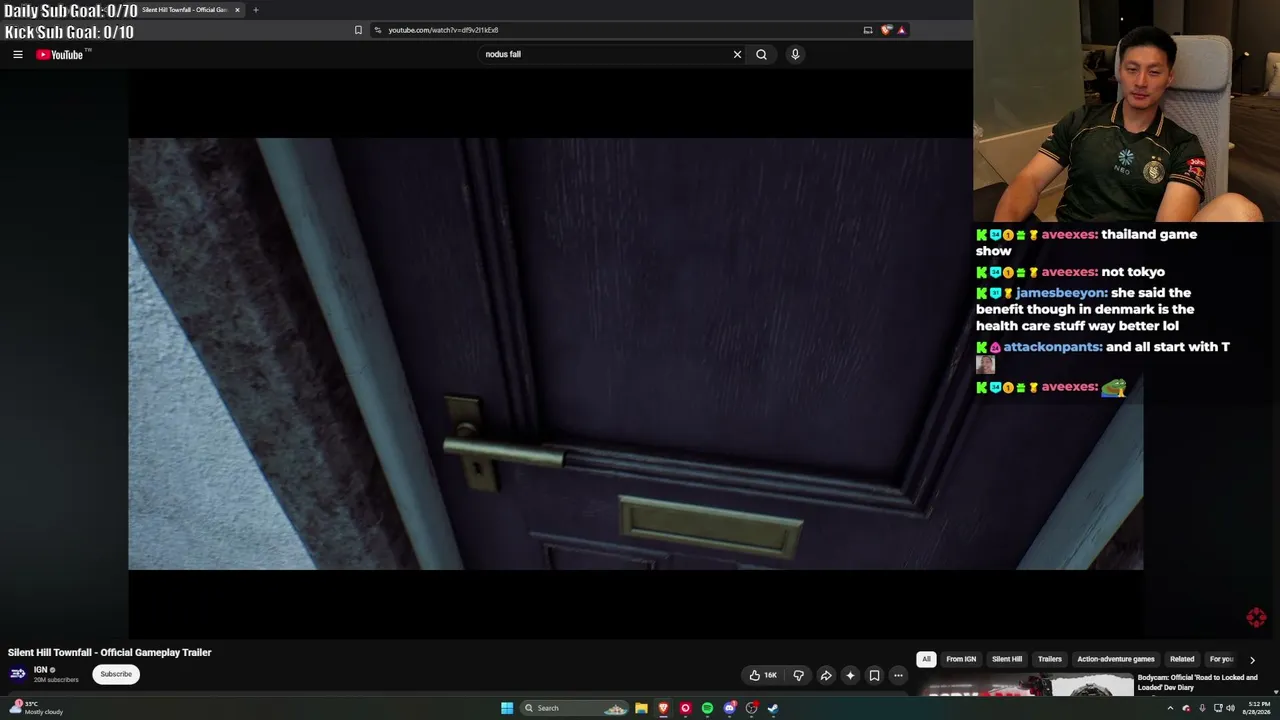Open the weather widget on taskbar

pyautogui.click(x=36, y=707)
